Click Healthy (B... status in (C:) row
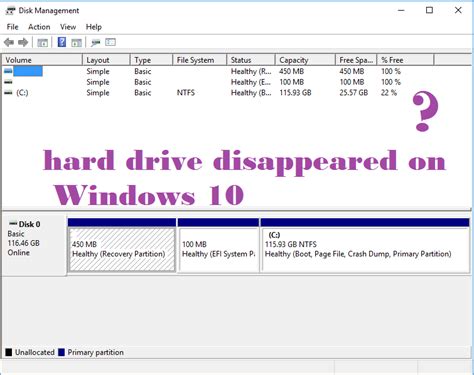The height and width of the screenshot is (375, 474). (x=251, y=93)
